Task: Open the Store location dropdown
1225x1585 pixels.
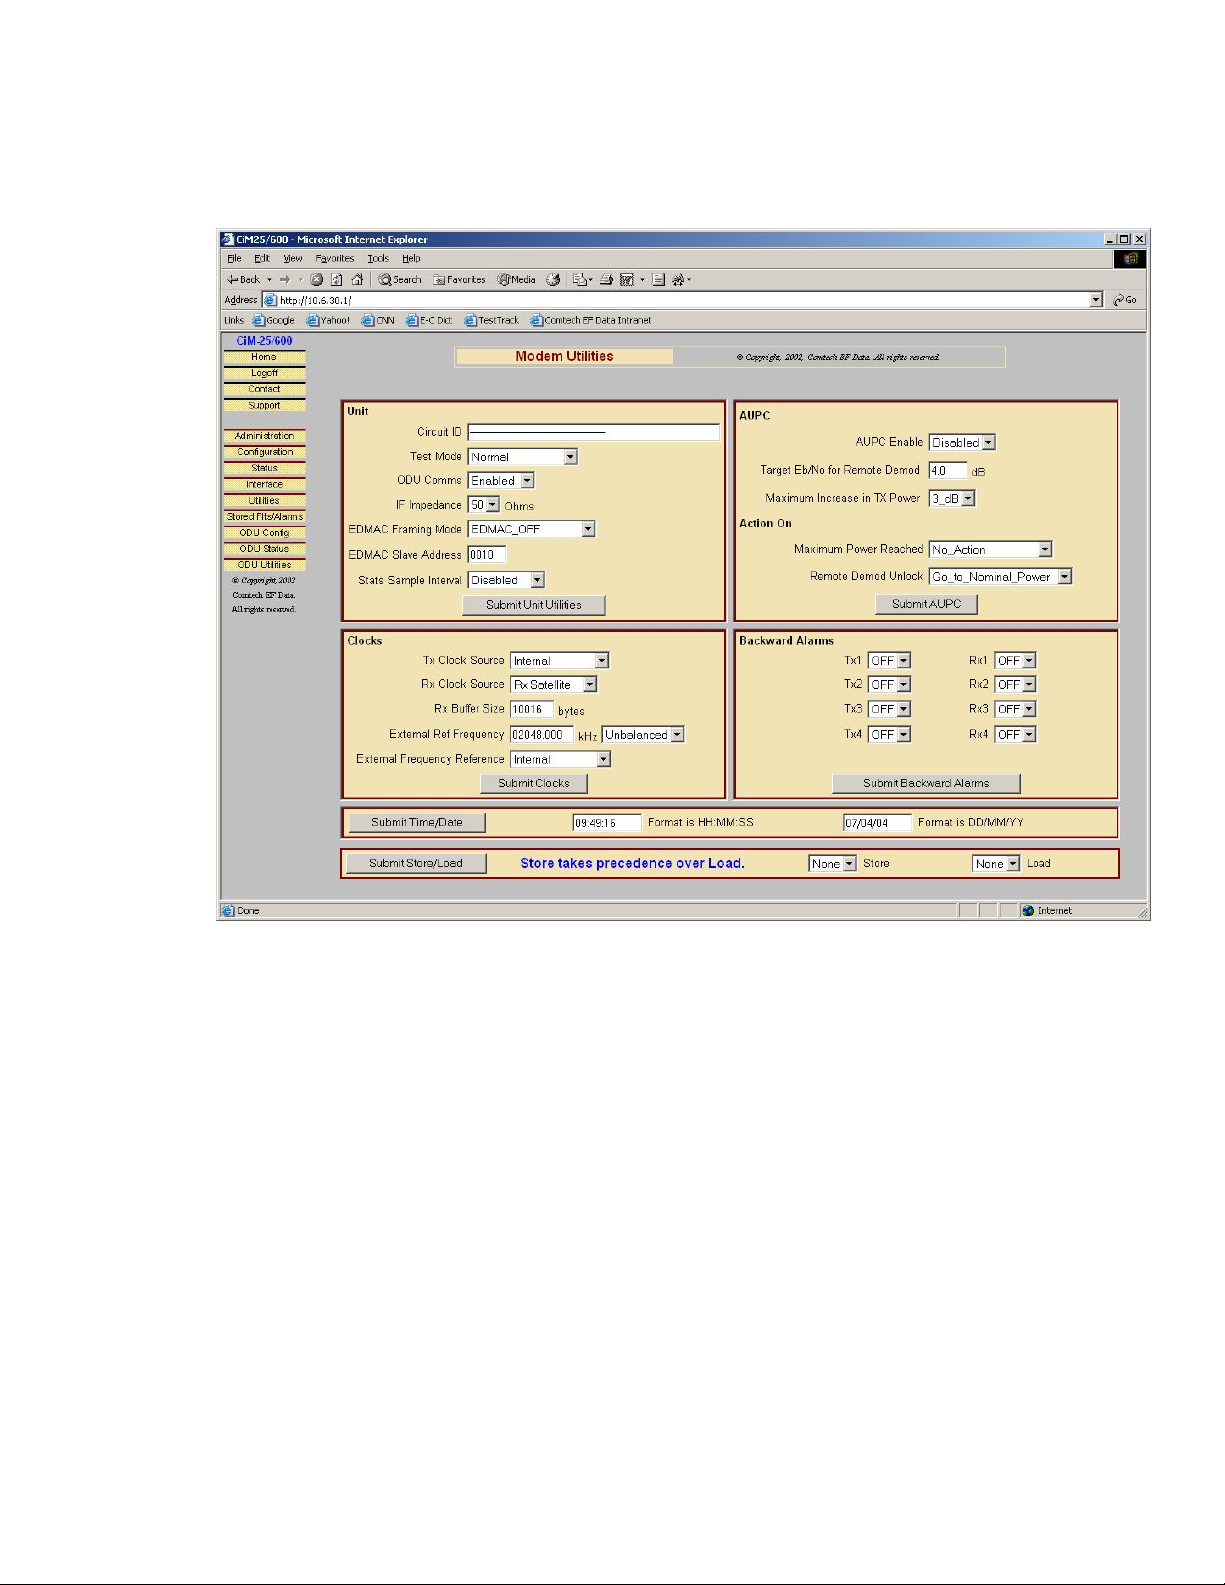Action: pos(832,864)
